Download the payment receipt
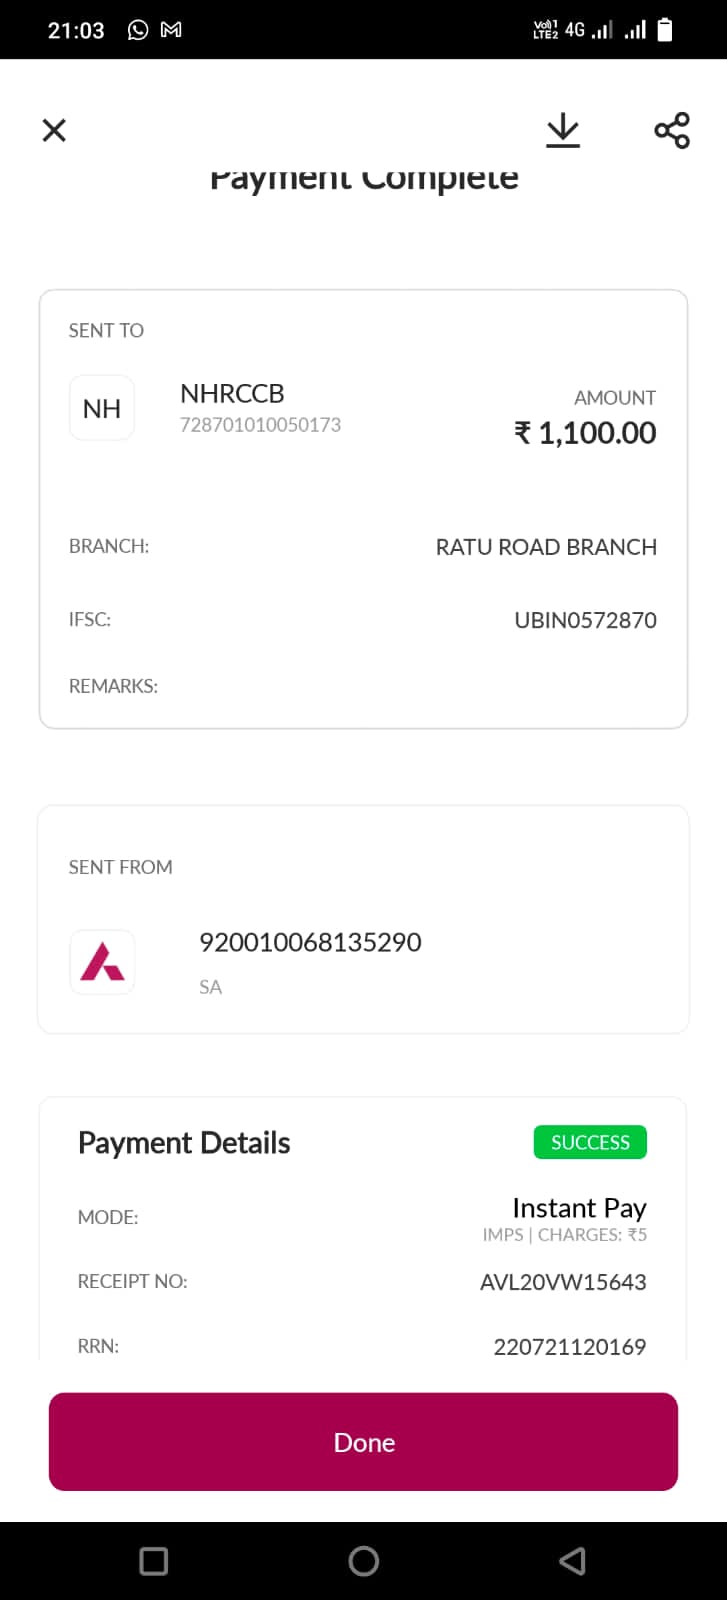Image resolution: width=727 pixels, height=1600 pixels. tap(563, 130)
